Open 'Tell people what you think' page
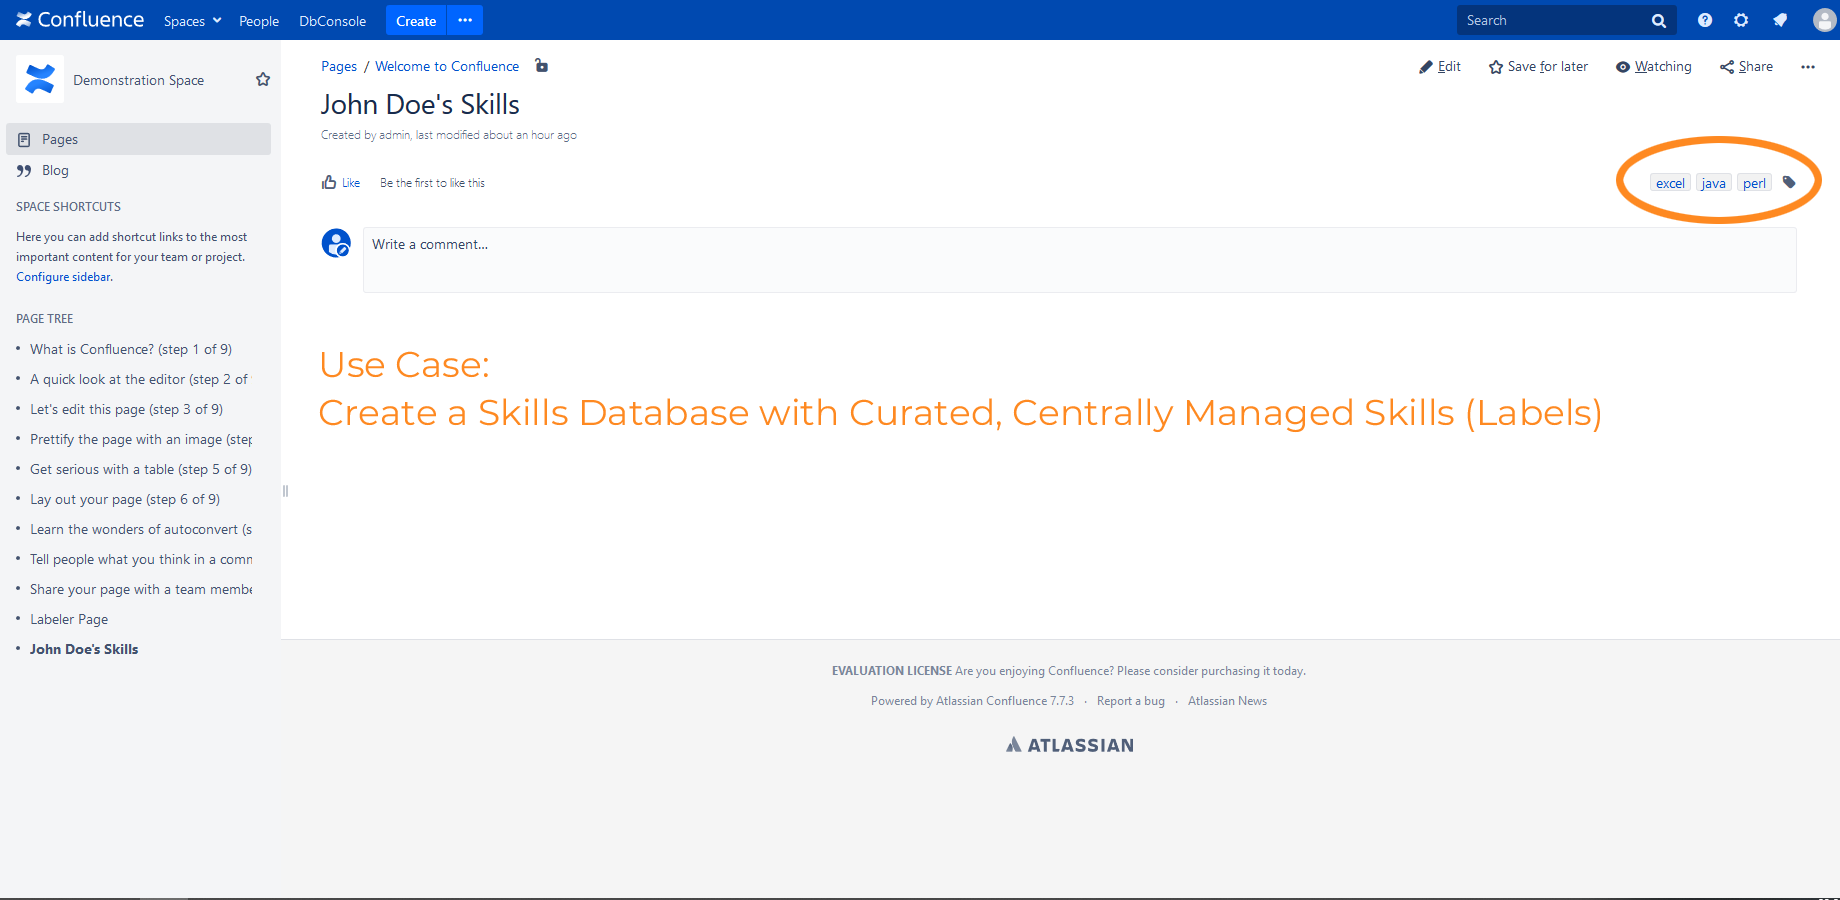 [141, 559]
